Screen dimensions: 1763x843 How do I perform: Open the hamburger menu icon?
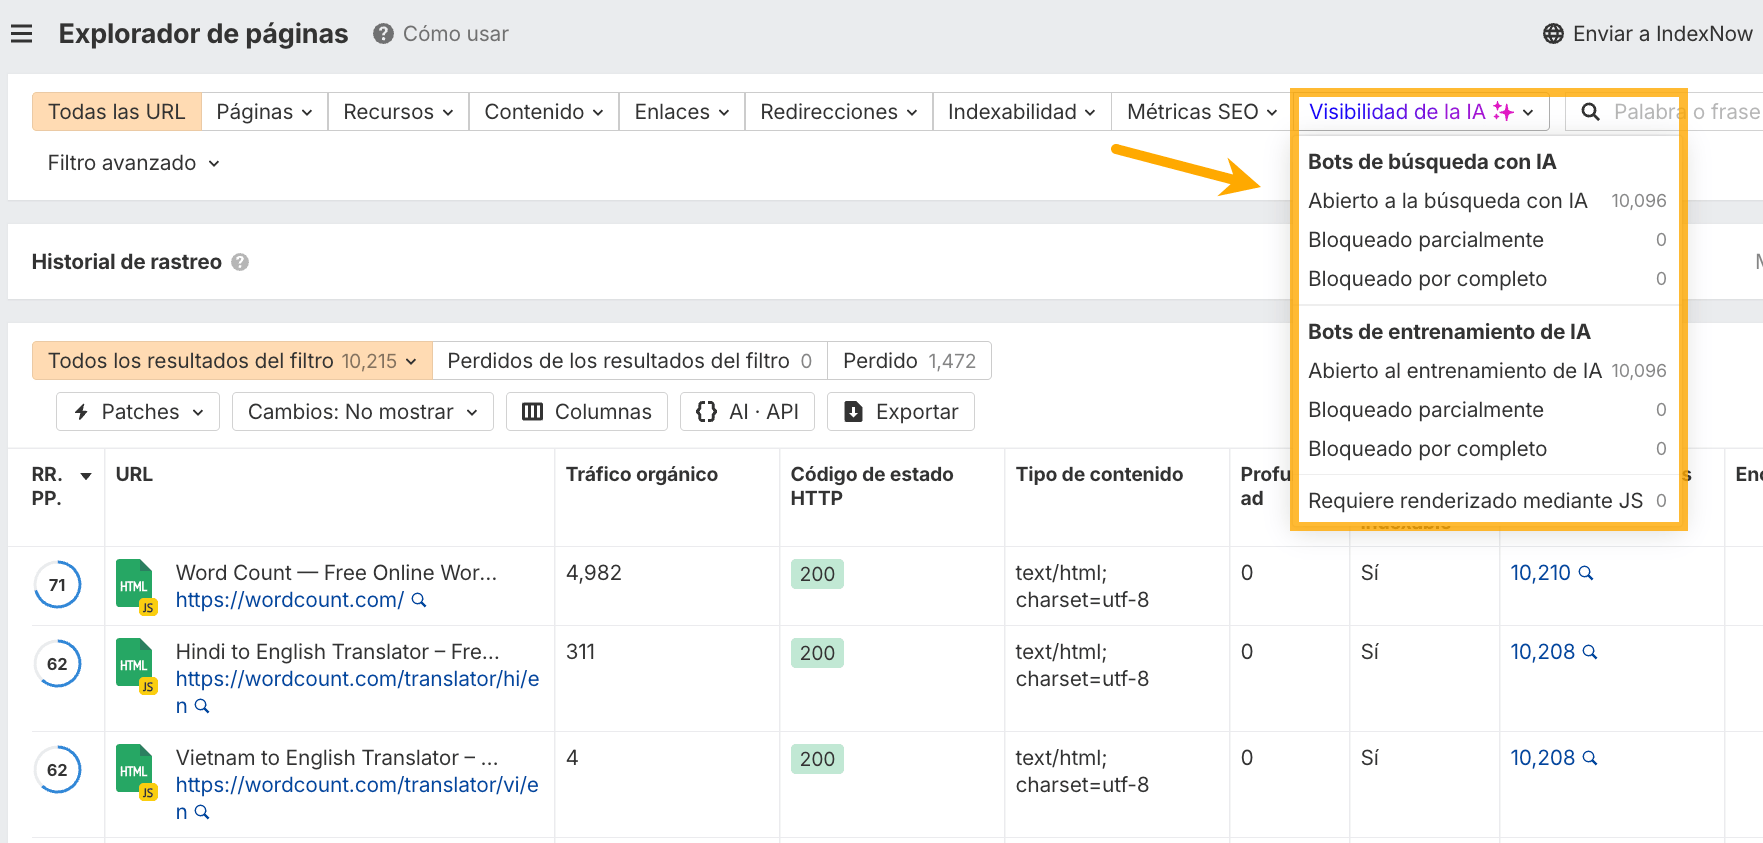pos(21,34)
